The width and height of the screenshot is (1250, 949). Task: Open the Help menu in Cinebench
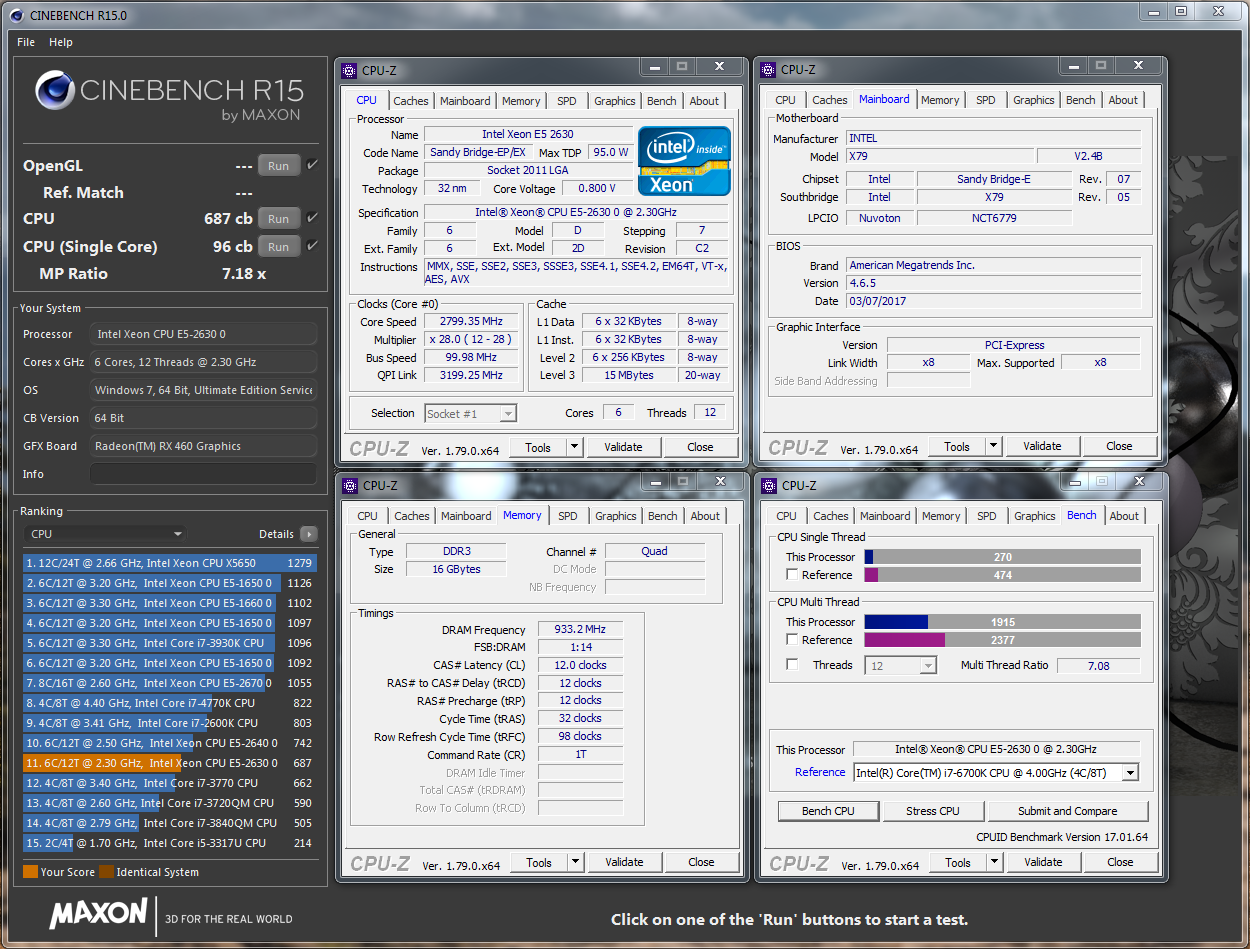61,42
